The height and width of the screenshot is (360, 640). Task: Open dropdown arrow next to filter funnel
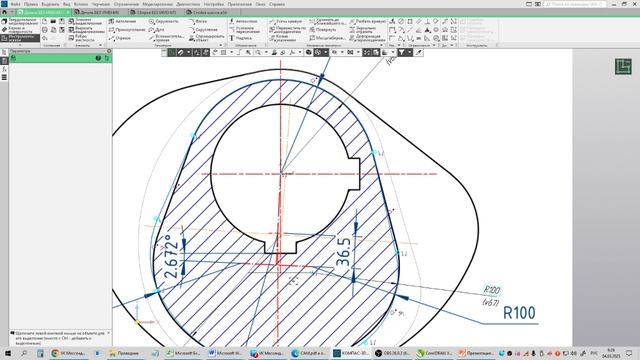(x=409, y=52)
